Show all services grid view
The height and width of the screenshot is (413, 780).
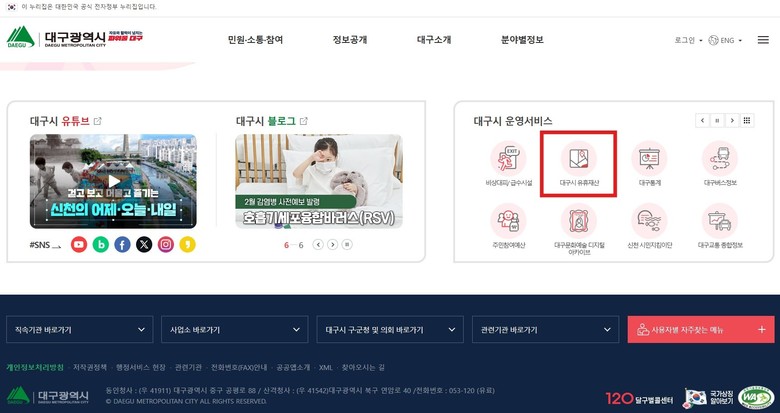point(747,120)
